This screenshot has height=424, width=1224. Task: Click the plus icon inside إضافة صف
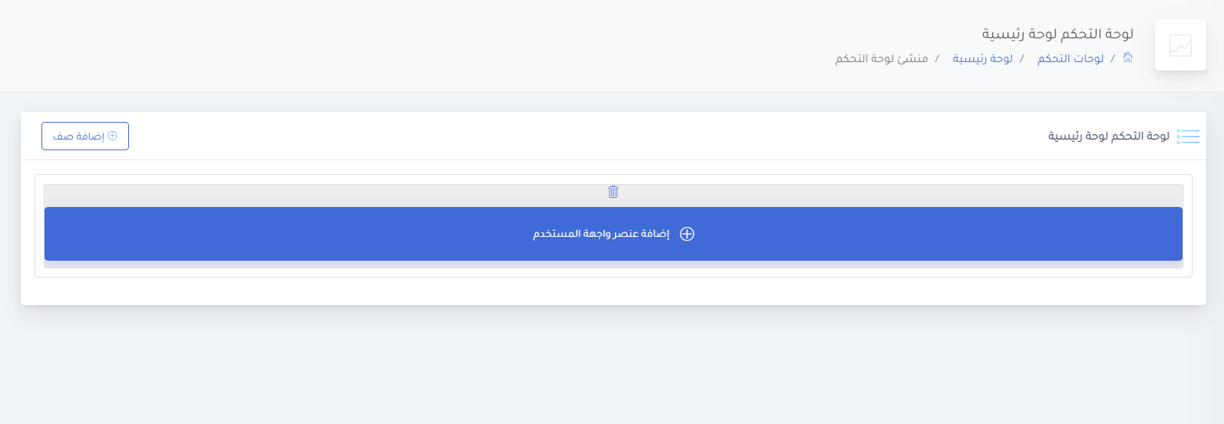point(113,136)
